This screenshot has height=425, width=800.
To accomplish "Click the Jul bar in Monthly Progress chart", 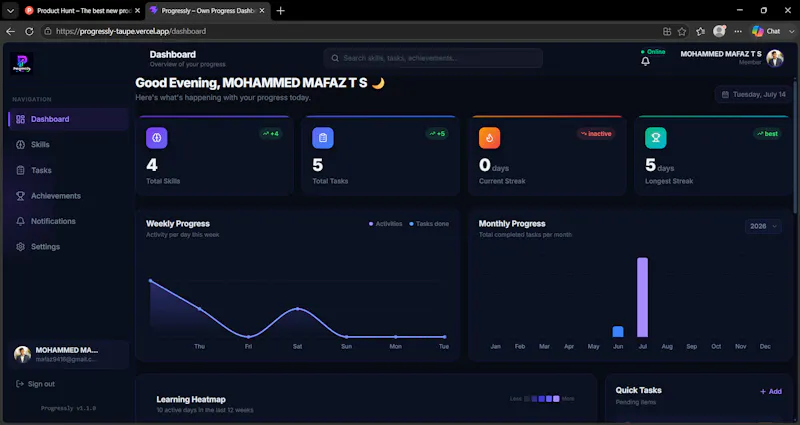I will [x=642, y=297].
